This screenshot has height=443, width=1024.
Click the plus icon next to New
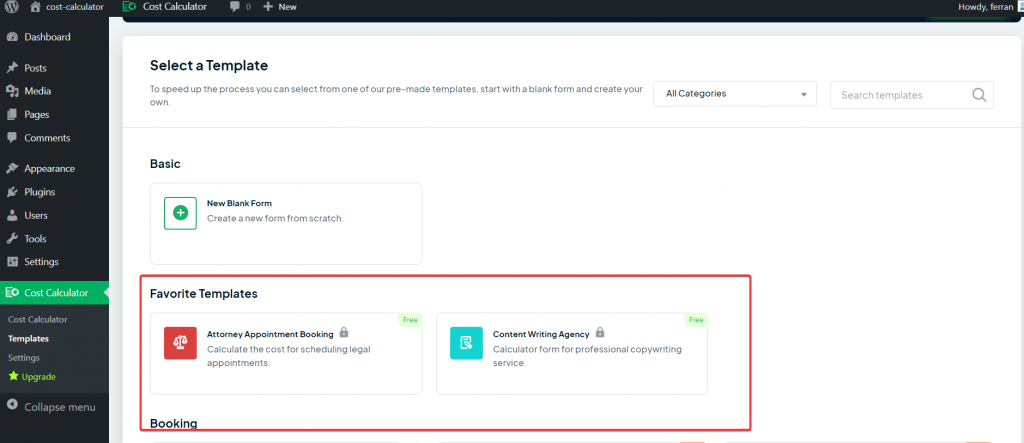point(268,7)
